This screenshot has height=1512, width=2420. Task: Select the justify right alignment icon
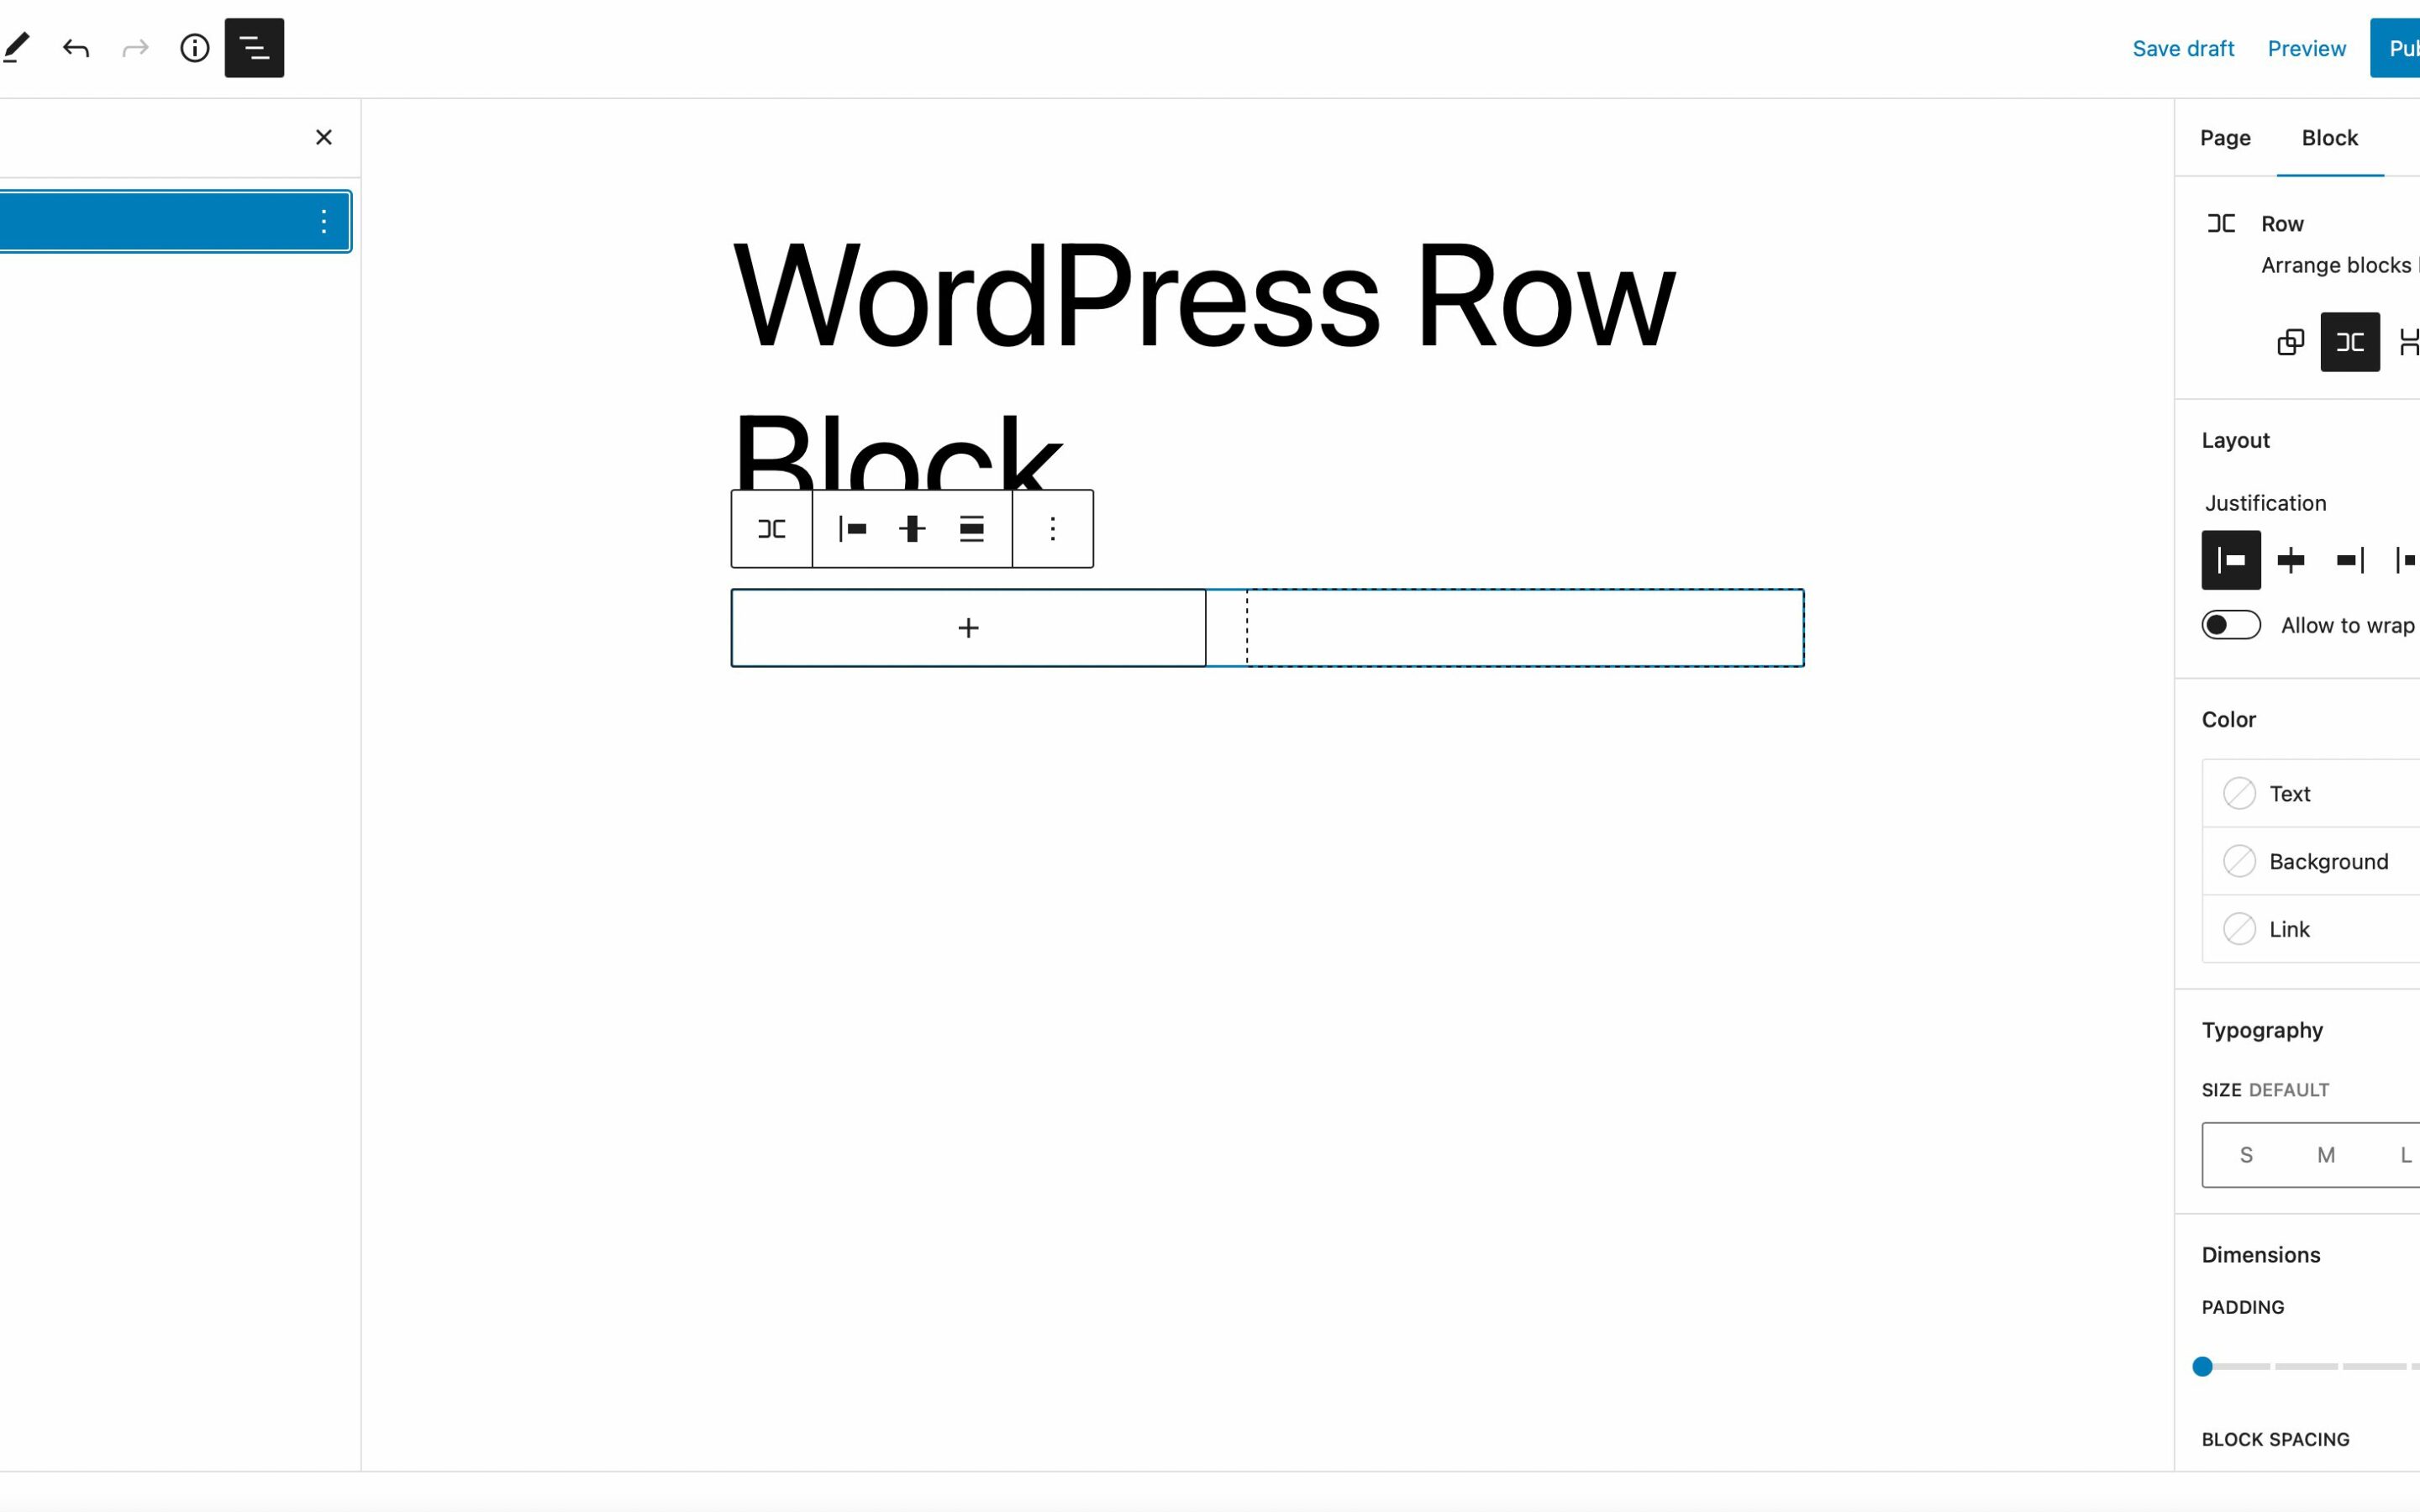[x=2350, y=559]
